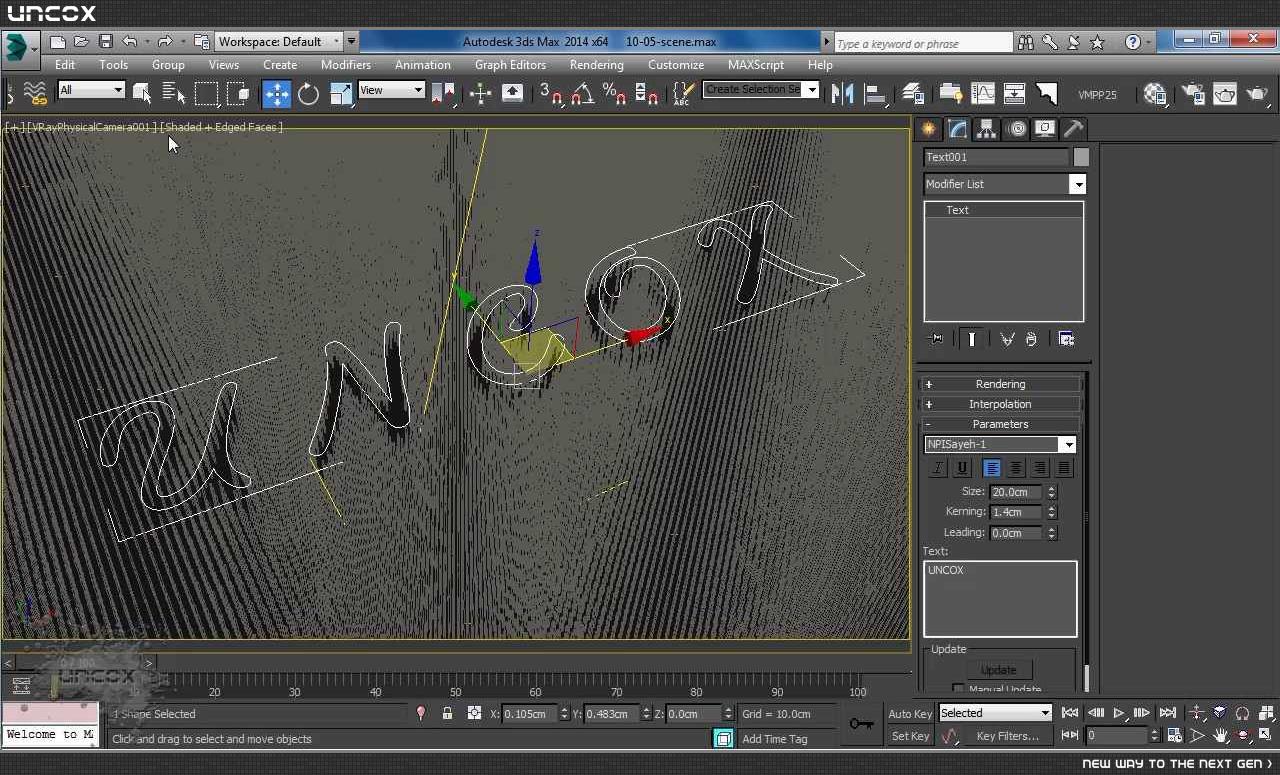This screenshot has width=1280, height=775.
Task: Open the Material Editor
Action: (1155, 94)
